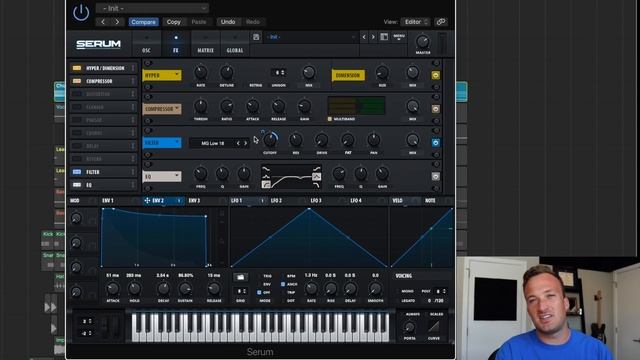The width and height of the screenshot is (640, 360).
Task: Click the Serum logo
Action: (x=98, y=44)
